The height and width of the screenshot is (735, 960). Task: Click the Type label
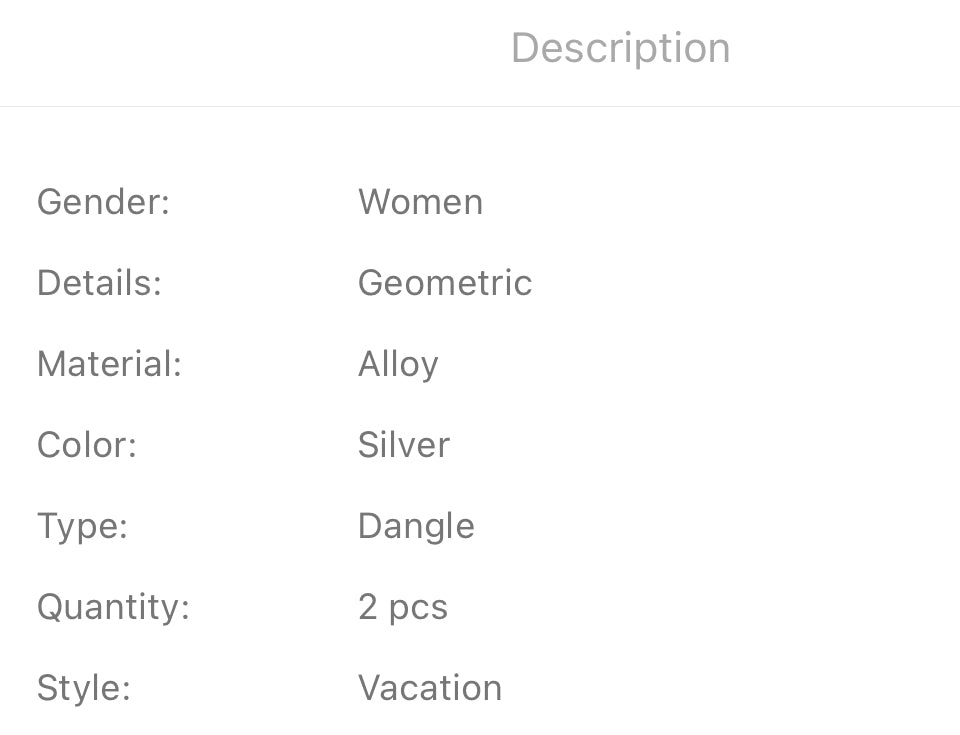pos(82,526)
